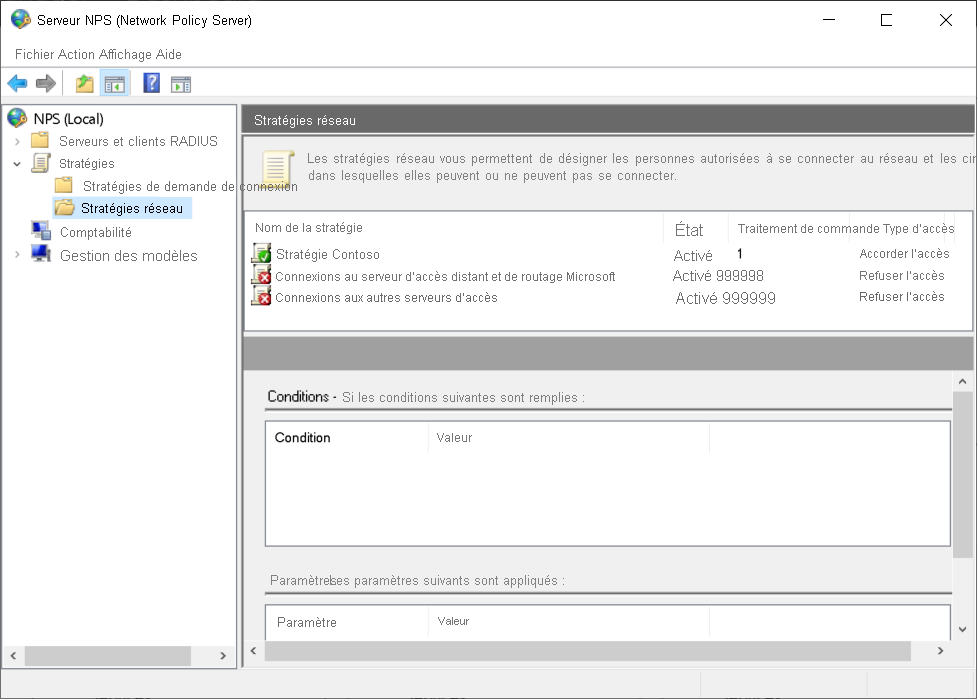Click the Forward arrow toolbar icon
The image size is (977, 699).
(45, 83)
